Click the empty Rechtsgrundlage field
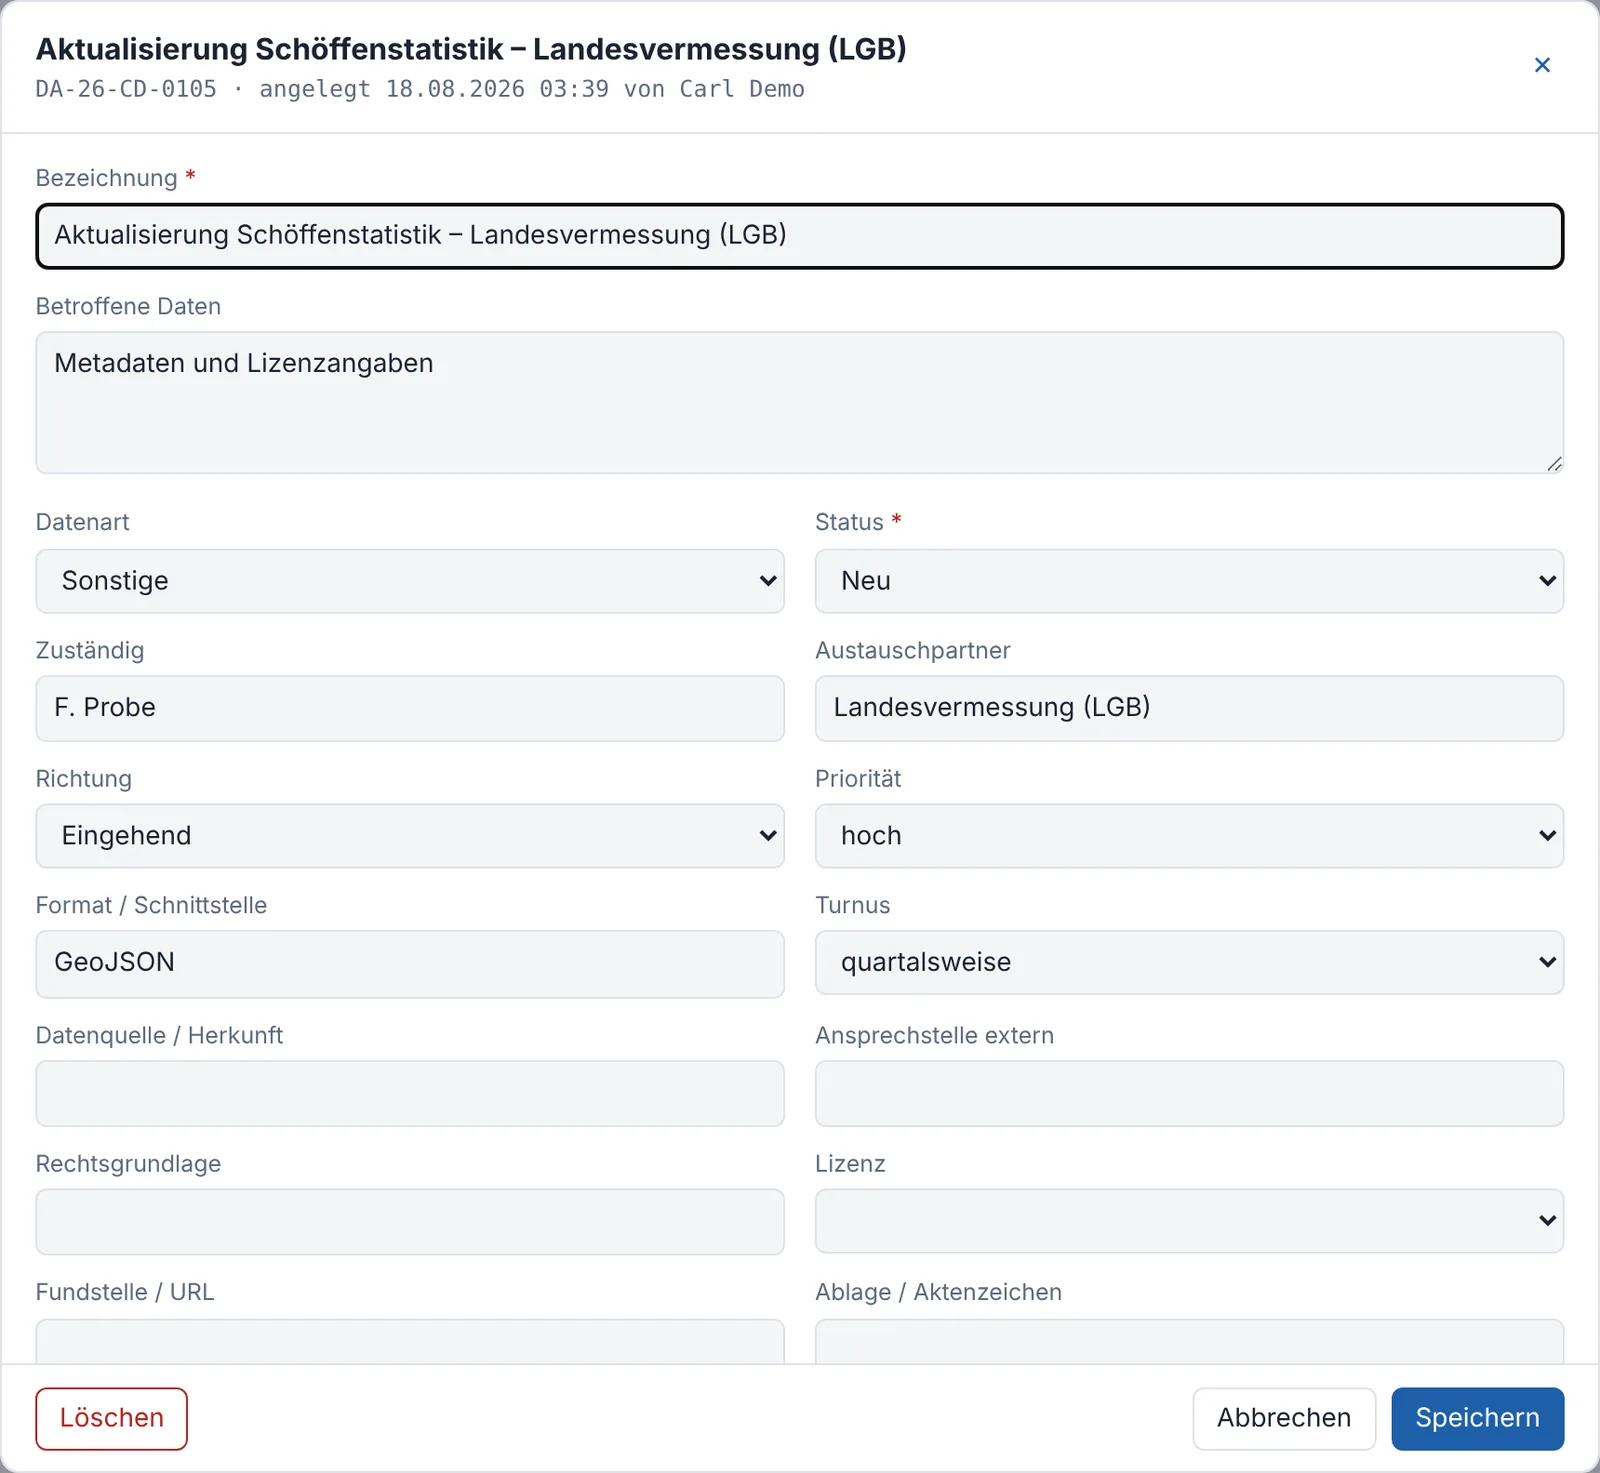This screenshot has width=1600, height=1473. (410, 1222)
